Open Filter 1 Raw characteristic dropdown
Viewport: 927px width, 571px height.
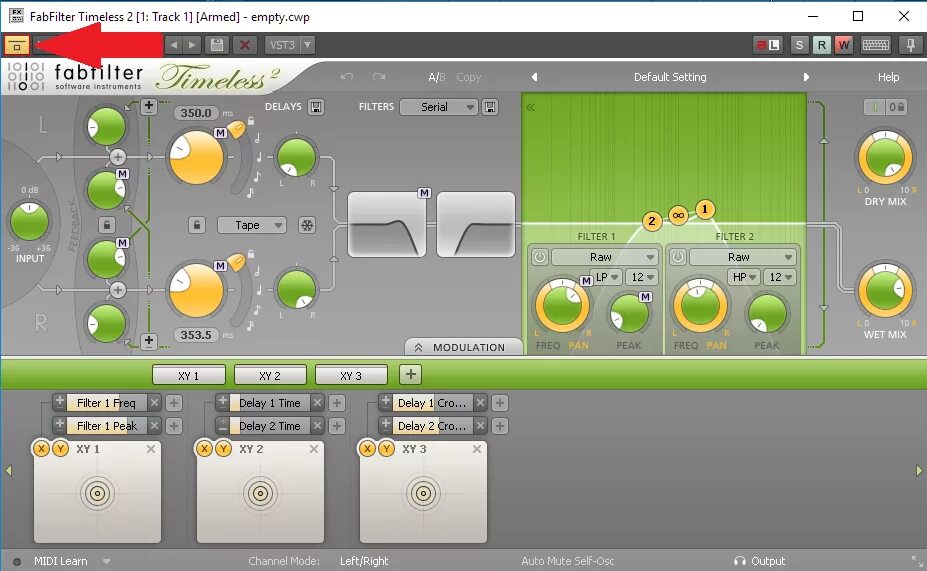point(605,257)
